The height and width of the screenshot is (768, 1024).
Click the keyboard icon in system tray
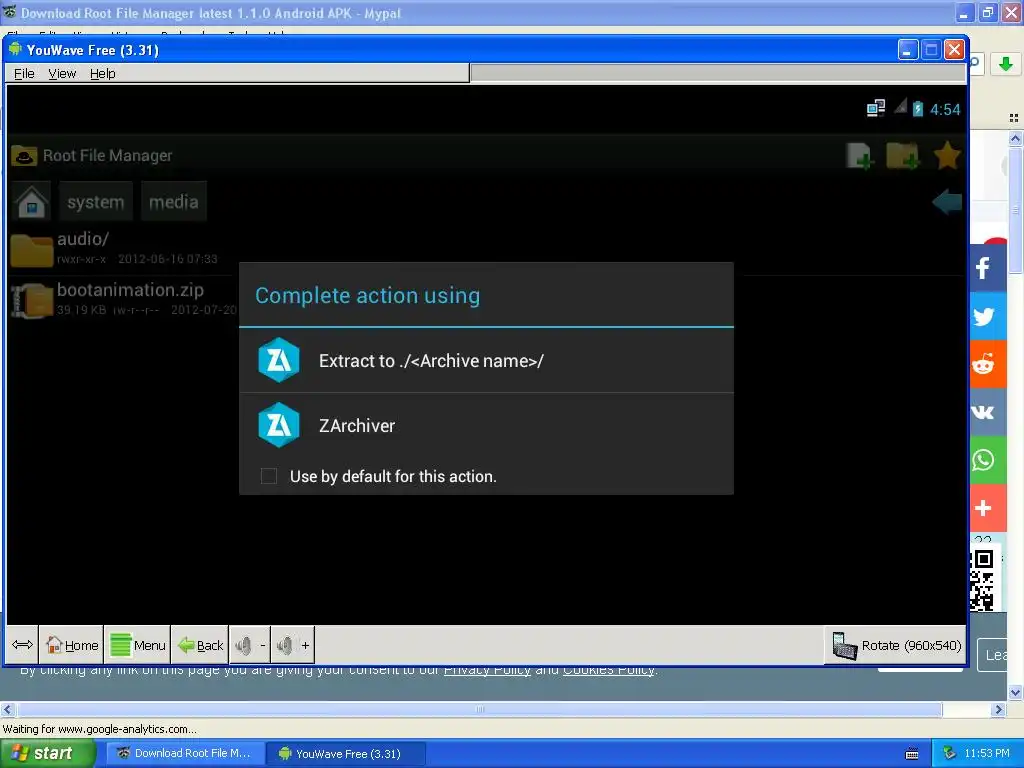[x=912, y=754]
